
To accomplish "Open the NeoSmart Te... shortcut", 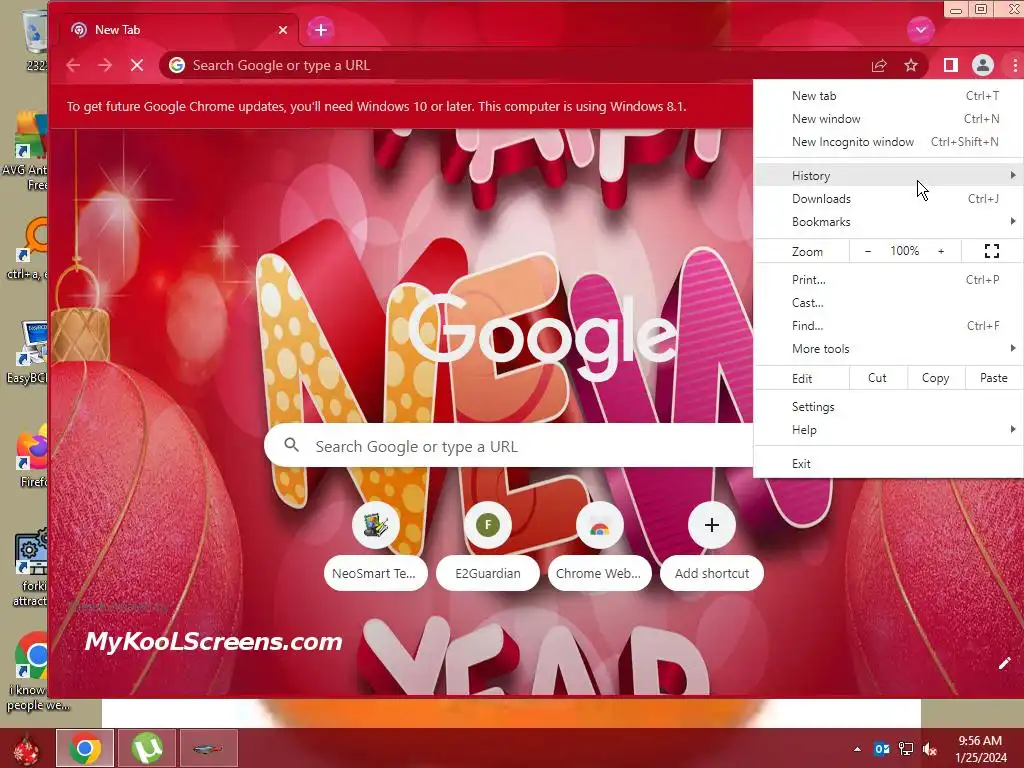I will point(375,547).
